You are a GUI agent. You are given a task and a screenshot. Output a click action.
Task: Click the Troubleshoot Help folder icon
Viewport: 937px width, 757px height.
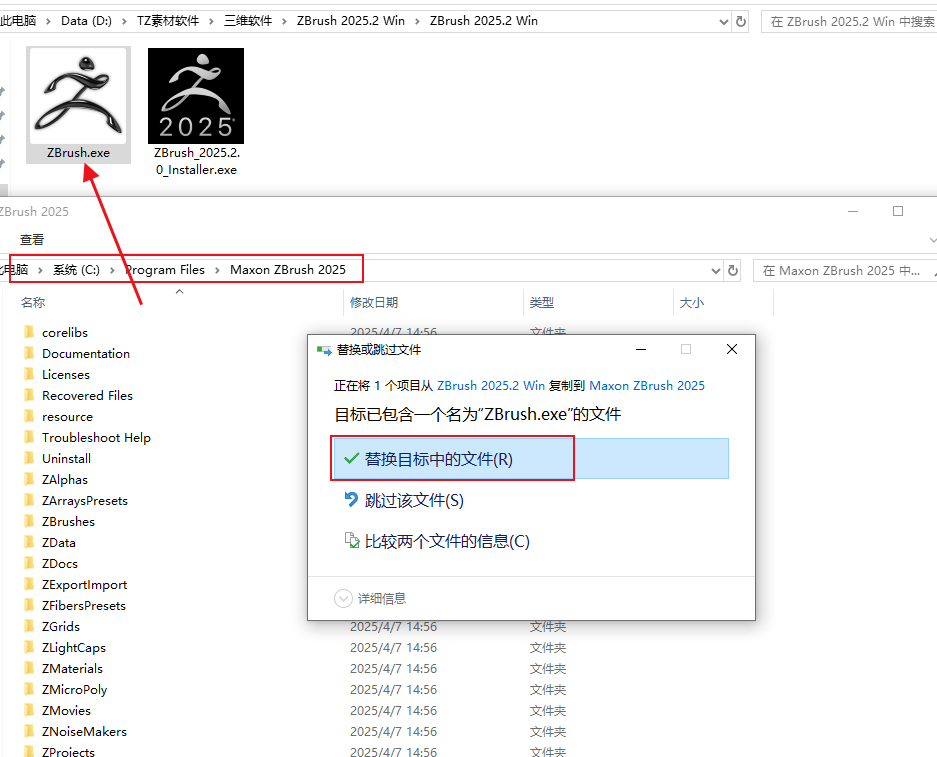29,437
